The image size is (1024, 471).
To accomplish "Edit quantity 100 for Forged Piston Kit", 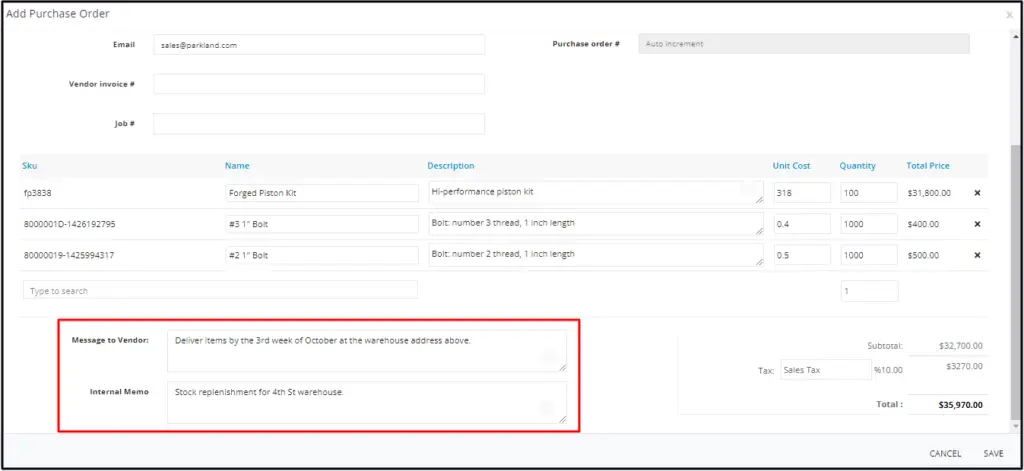I will (x=869, y=193).
